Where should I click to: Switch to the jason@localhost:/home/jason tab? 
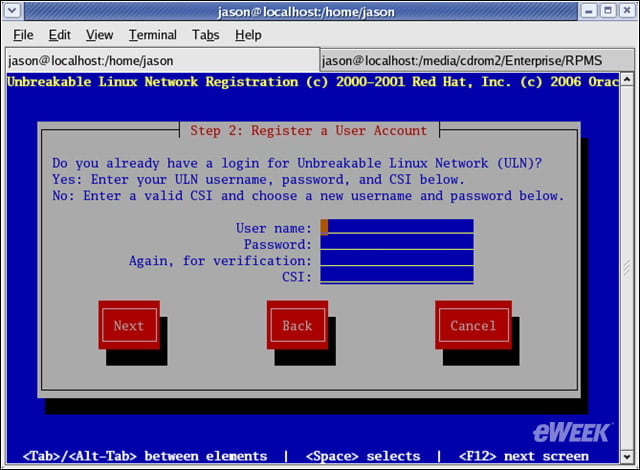pyautogui.click(x=162, y=60)
